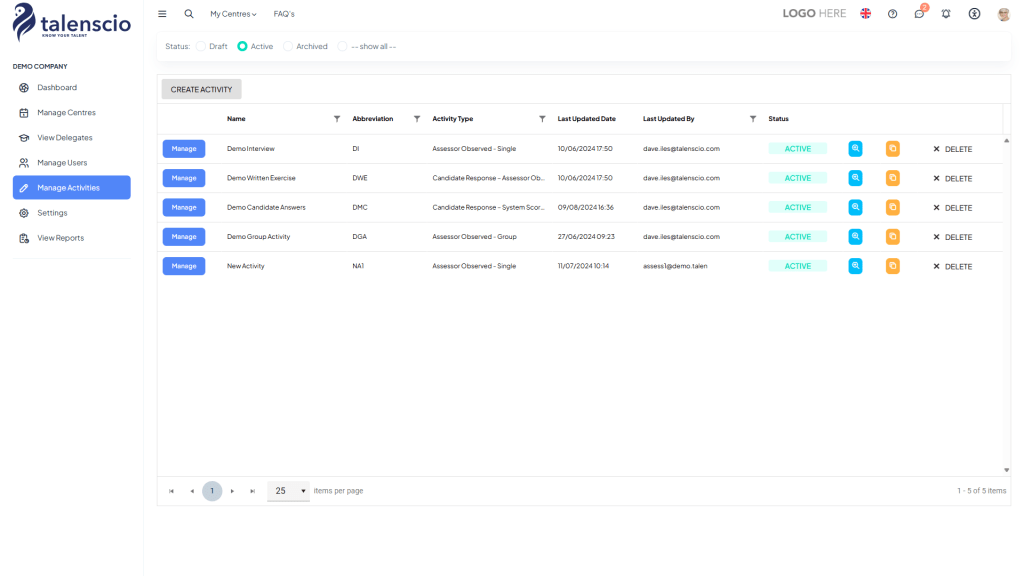Preview the New Activity row
Viewport: 1024px width, 576px height.
tap(855, 266)
